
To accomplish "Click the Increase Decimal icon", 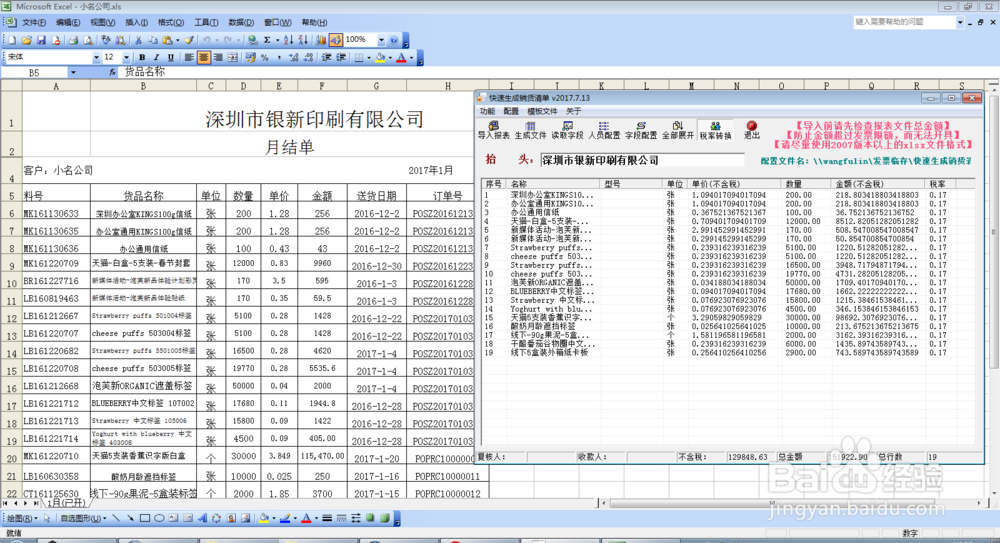I will (x=293, y=57).
